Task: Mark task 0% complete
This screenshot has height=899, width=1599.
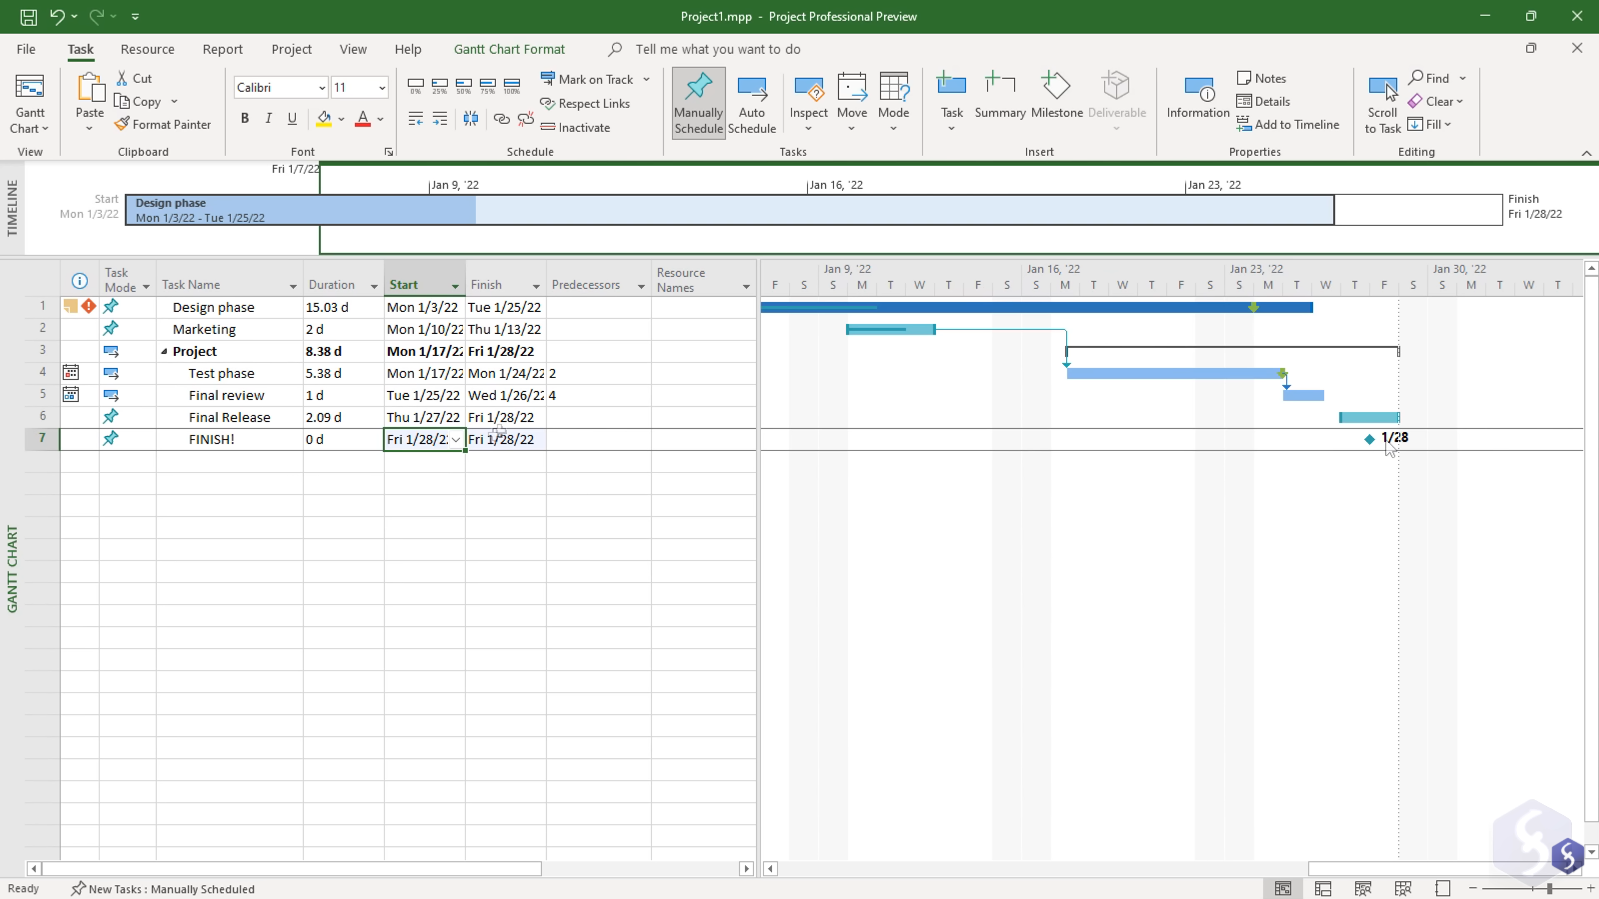Action: 416,86
